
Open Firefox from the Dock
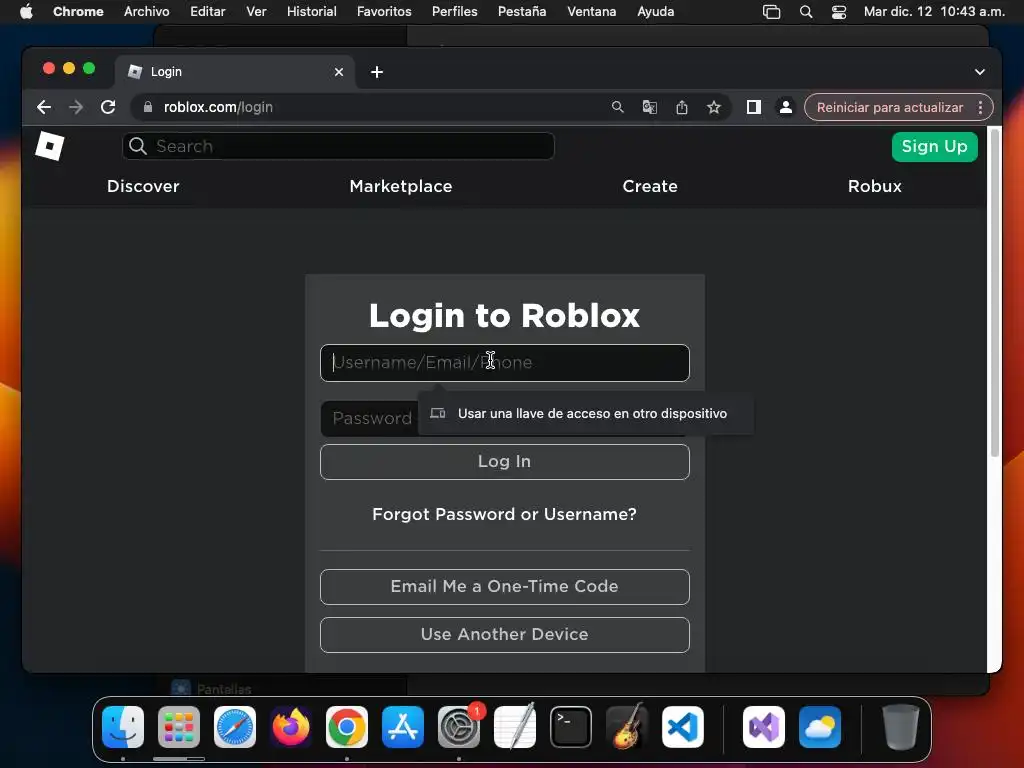(x=291, y=727)
